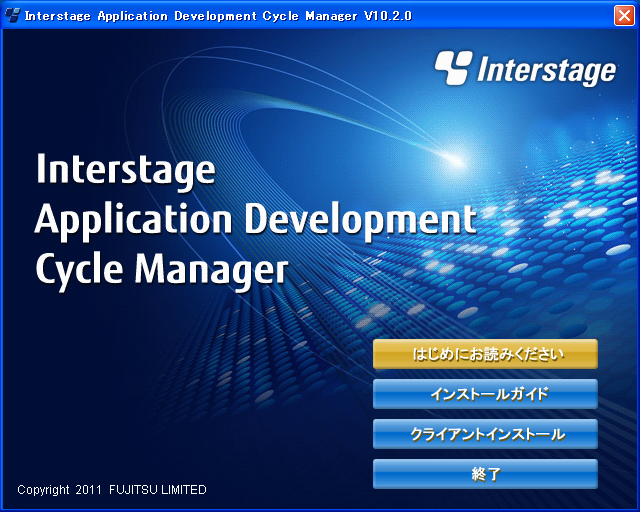Open the インストールガイド install guide
This screenshot has height=512, width=640.
click(485, 394)
